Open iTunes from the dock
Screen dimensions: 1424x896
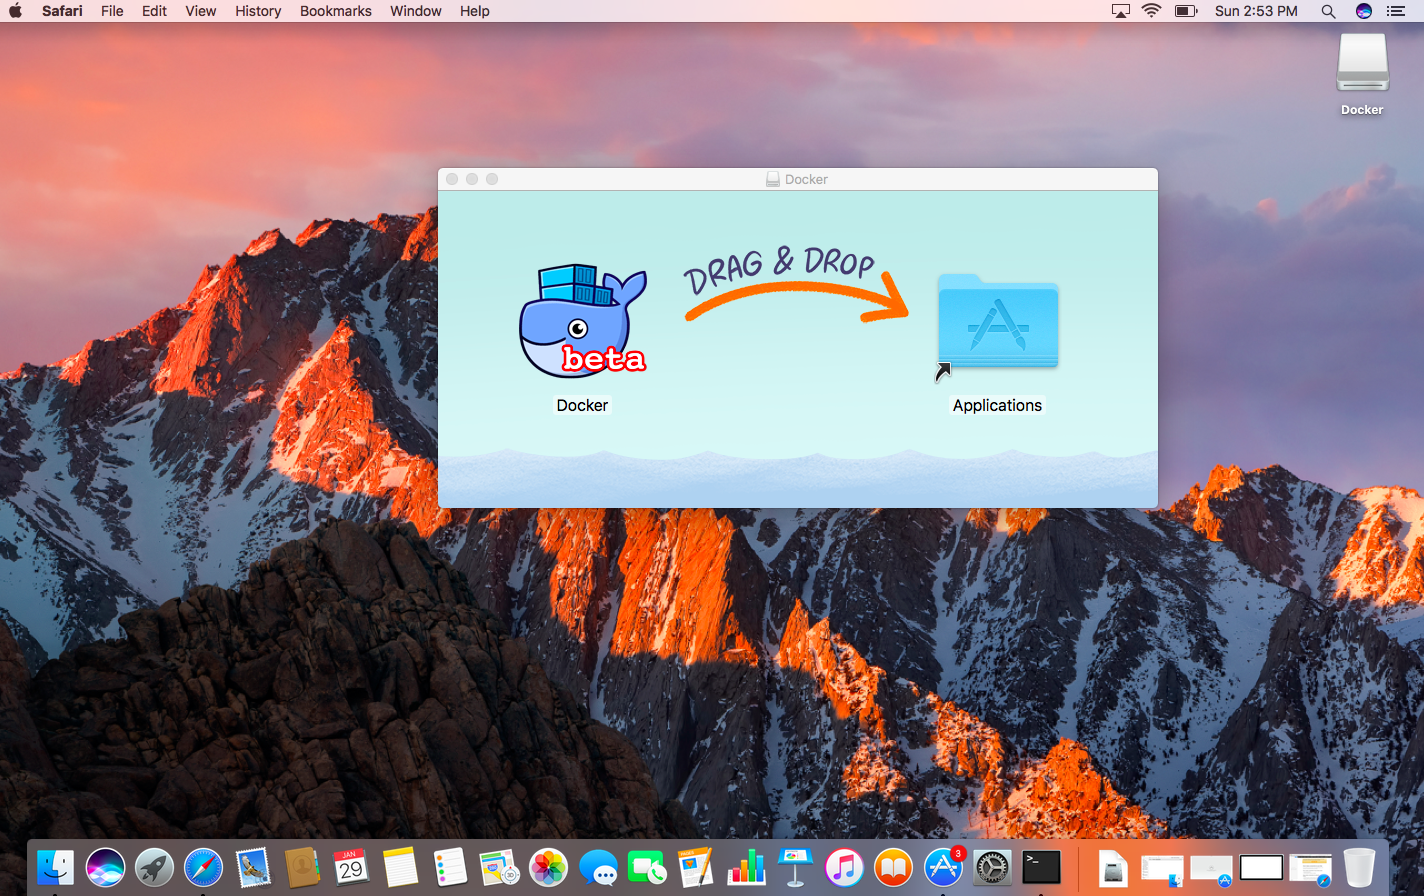[845, 867]
